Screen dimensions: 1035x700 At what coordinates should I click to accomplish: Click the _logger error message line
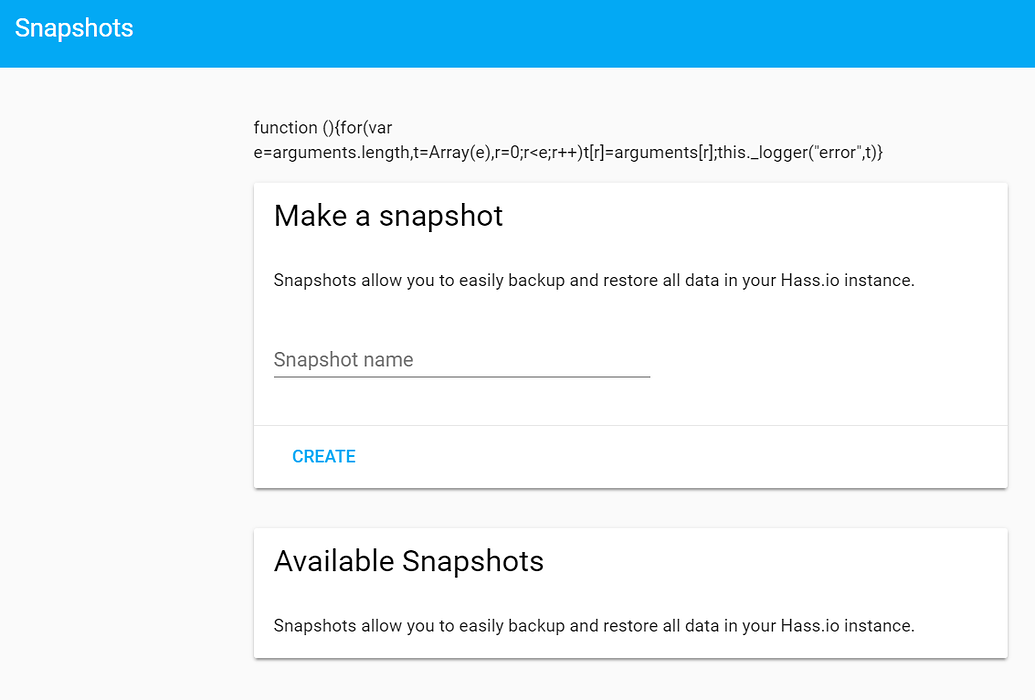(x=568, y=153)
